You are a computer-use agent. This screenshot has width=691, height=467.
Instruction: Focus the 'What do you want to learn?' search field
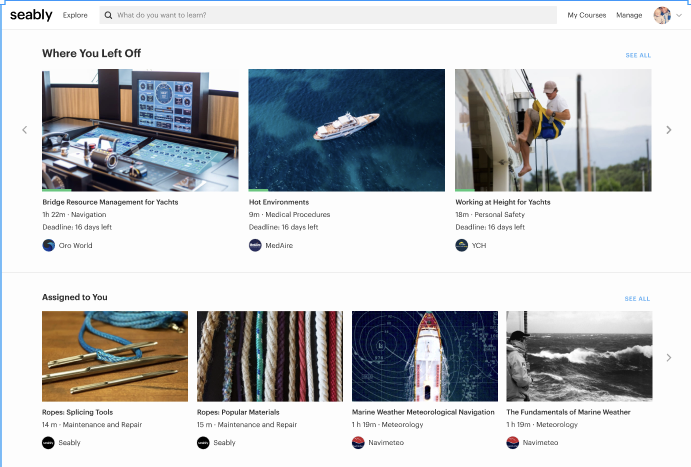tap(328, 15)
